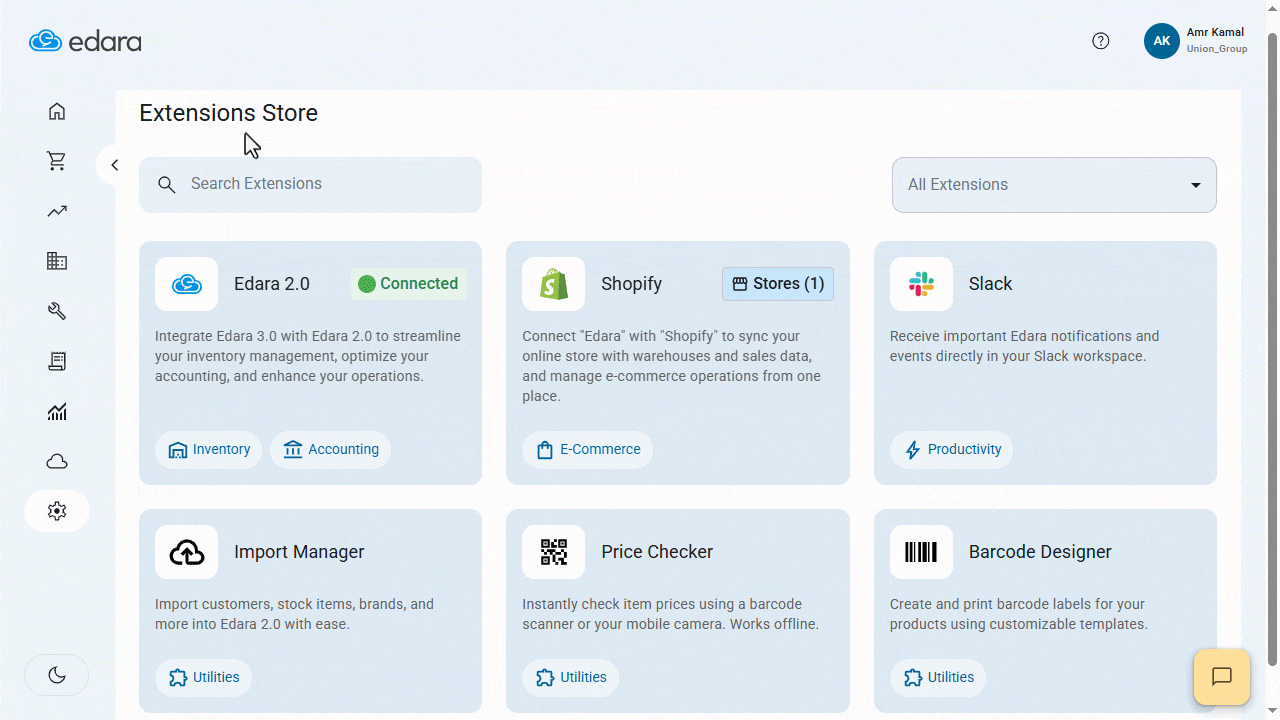Open the chat message floating button
The width and height of the screenshot is (1280, 720).
(x=1222, y=677)
